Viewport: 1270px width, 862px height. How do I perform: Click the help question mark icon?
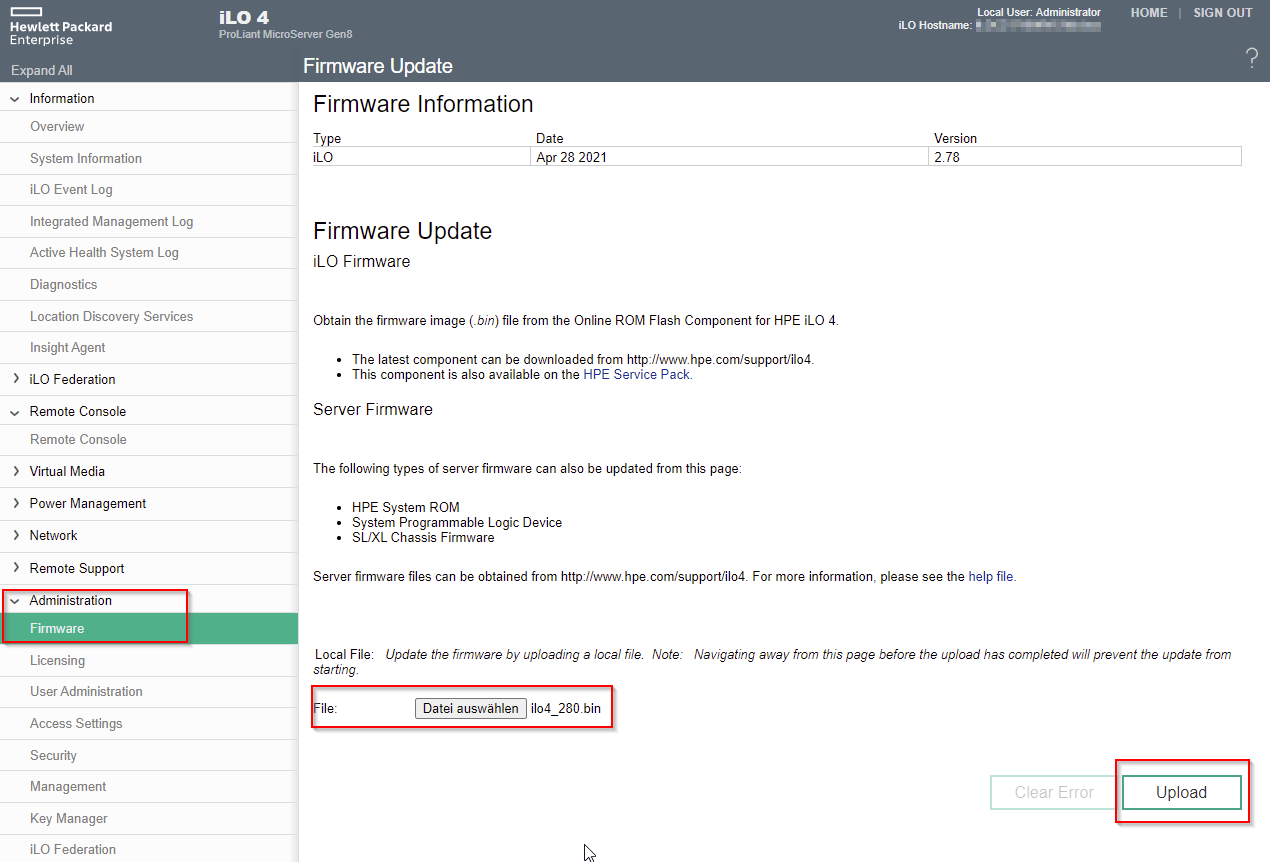[x=1251, y=58]
